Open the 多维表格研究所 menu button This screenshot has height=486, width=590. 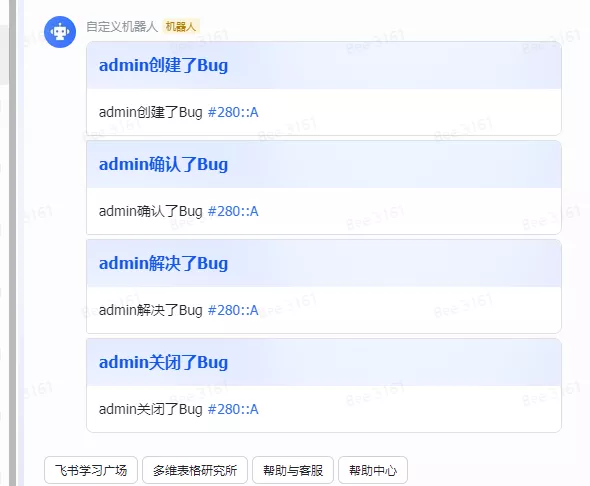pyautogui.click(x=195, y=470)
